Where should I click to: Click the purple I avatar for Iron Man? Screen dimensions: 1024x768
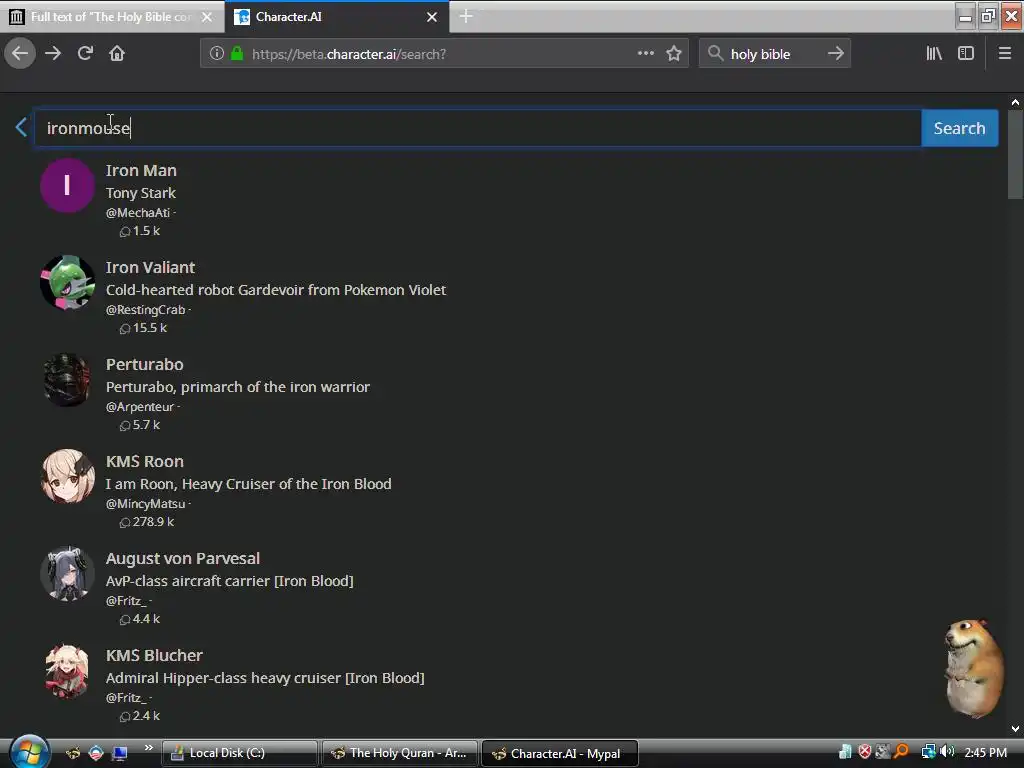(67, 185)
